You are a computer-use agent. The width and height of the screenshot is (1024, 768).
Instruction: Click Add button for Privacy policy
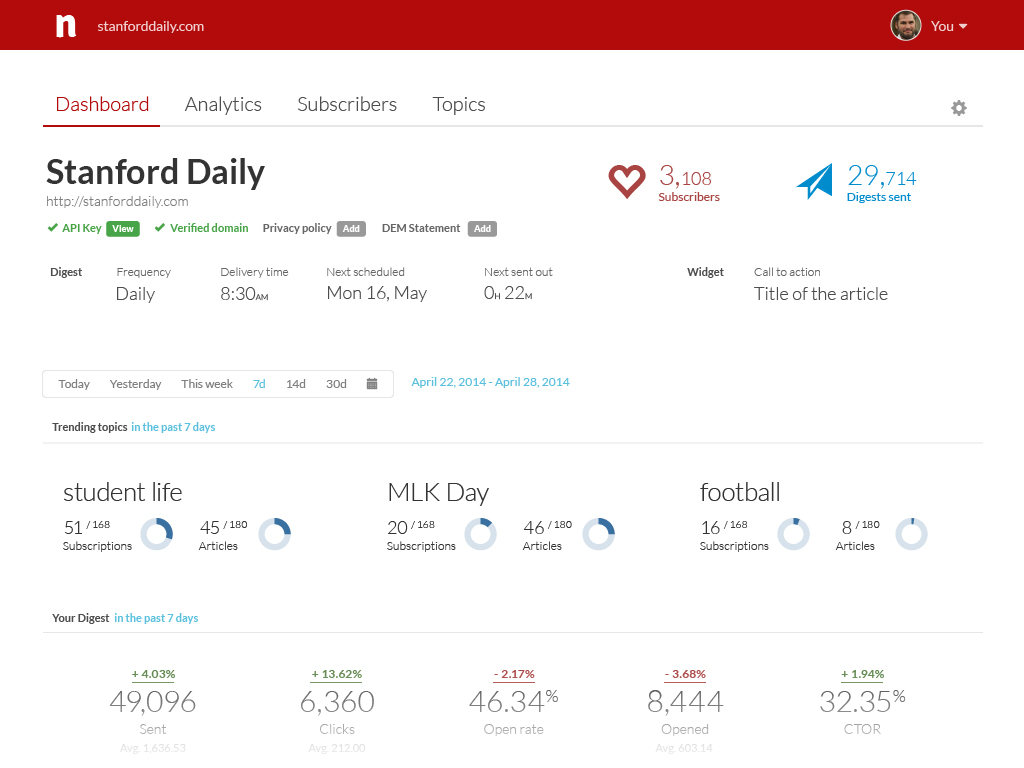point(351,229)
